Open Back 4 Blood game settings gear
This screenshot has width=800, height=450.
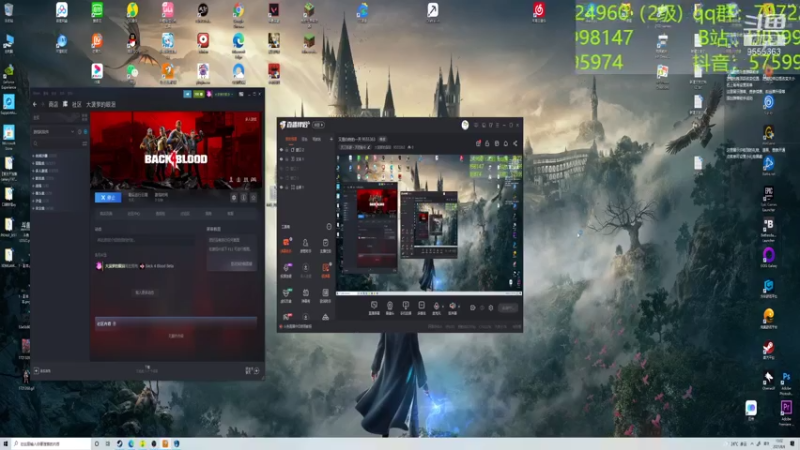(234, 197)
